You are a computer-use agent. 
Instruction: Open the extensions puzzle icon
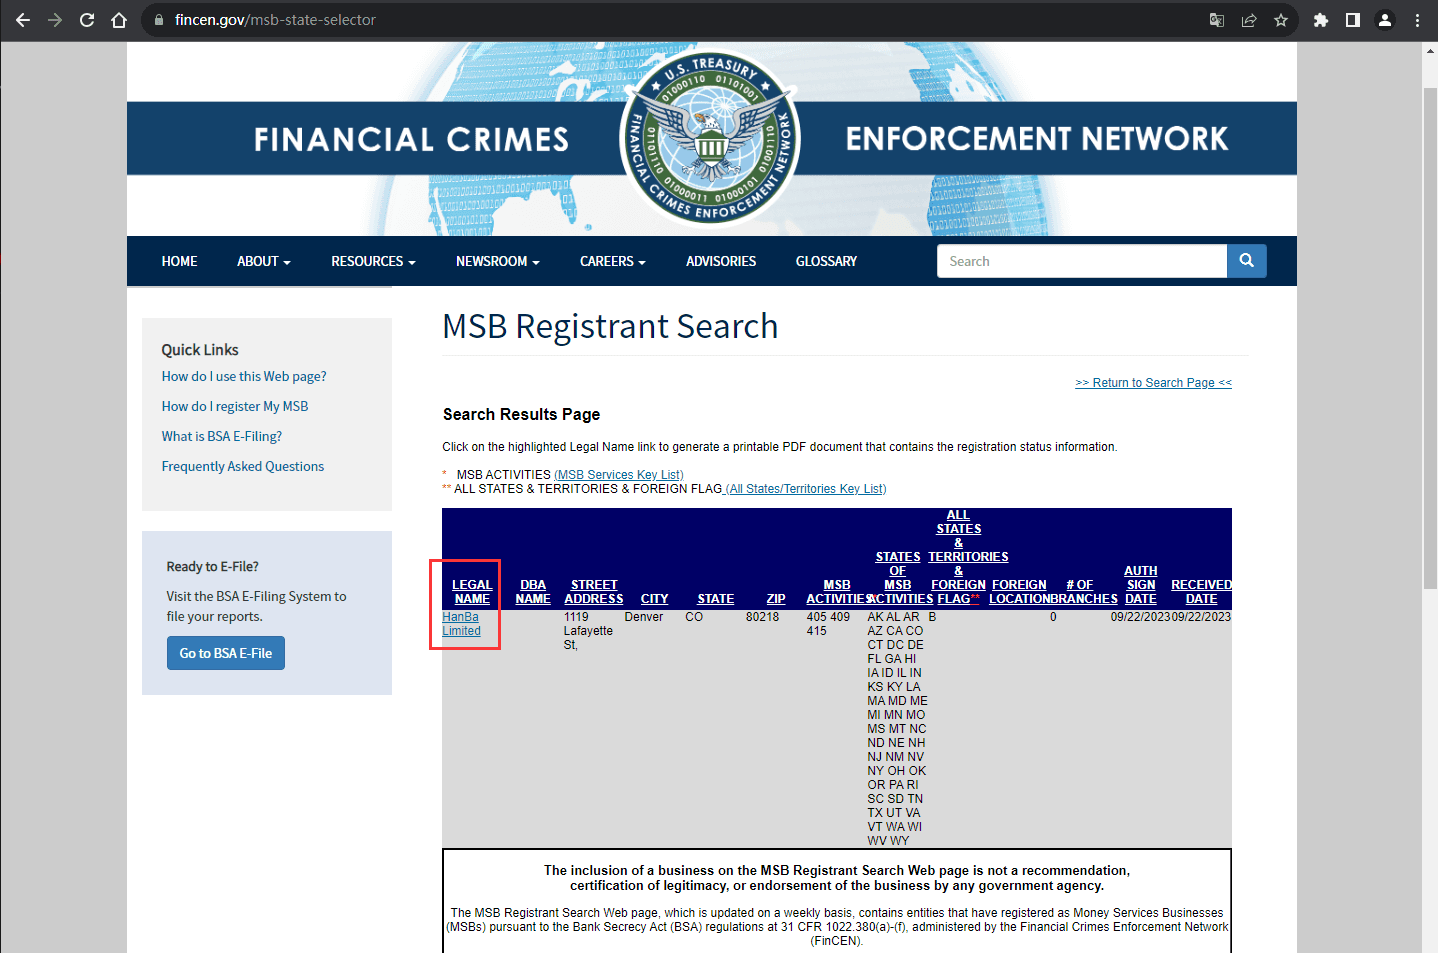point(1321,20)
